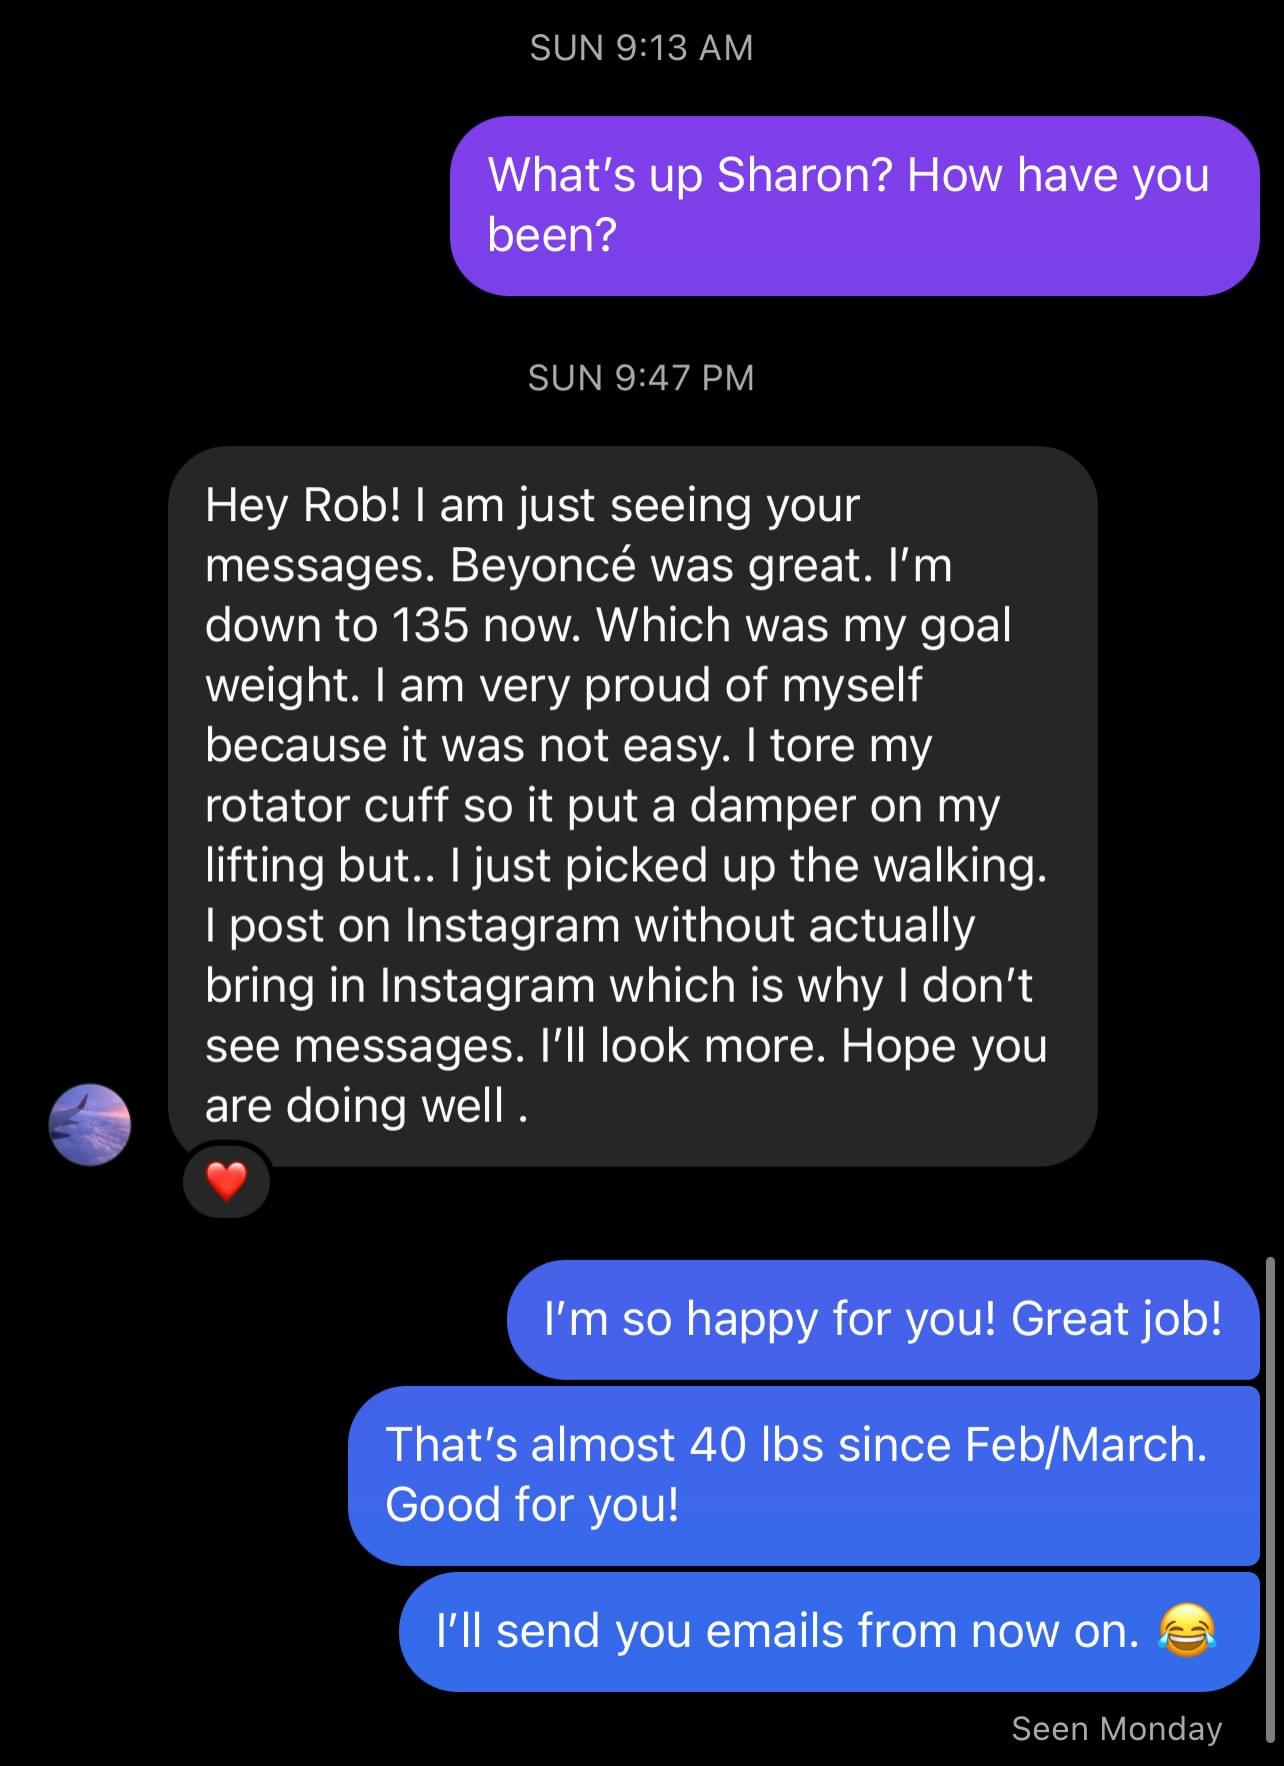Select the "What's up Sharon?" purple message
Image resolution: width=1284 pixels, height=1766 pixels.
854,205
